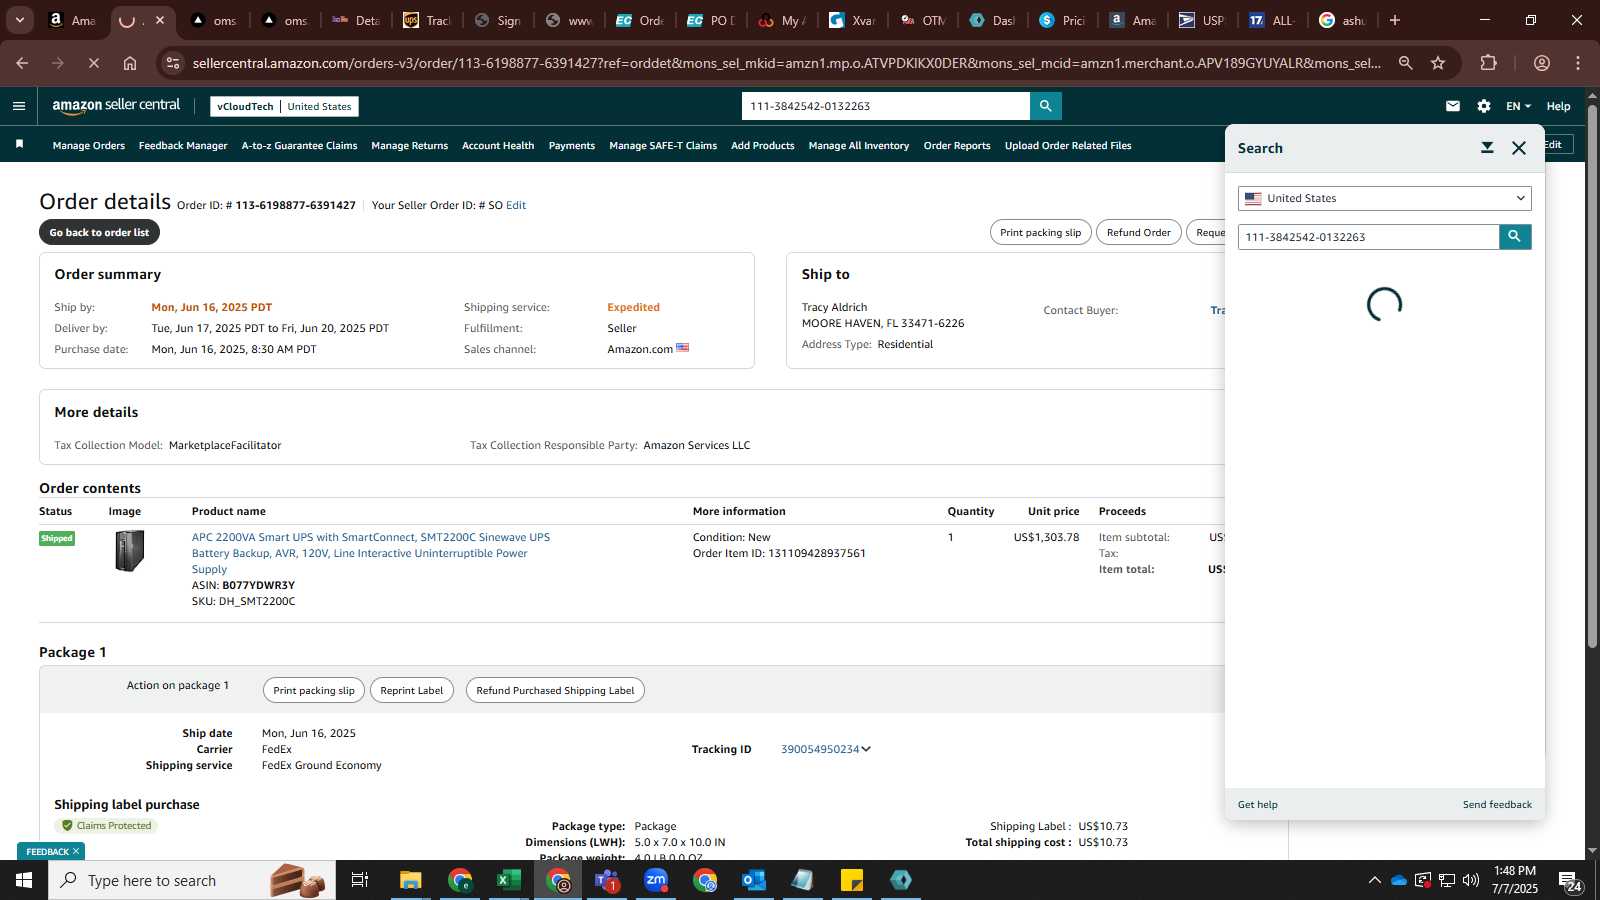Click Get help in Search panel

pyautogui.click(x=1257, y=804)
